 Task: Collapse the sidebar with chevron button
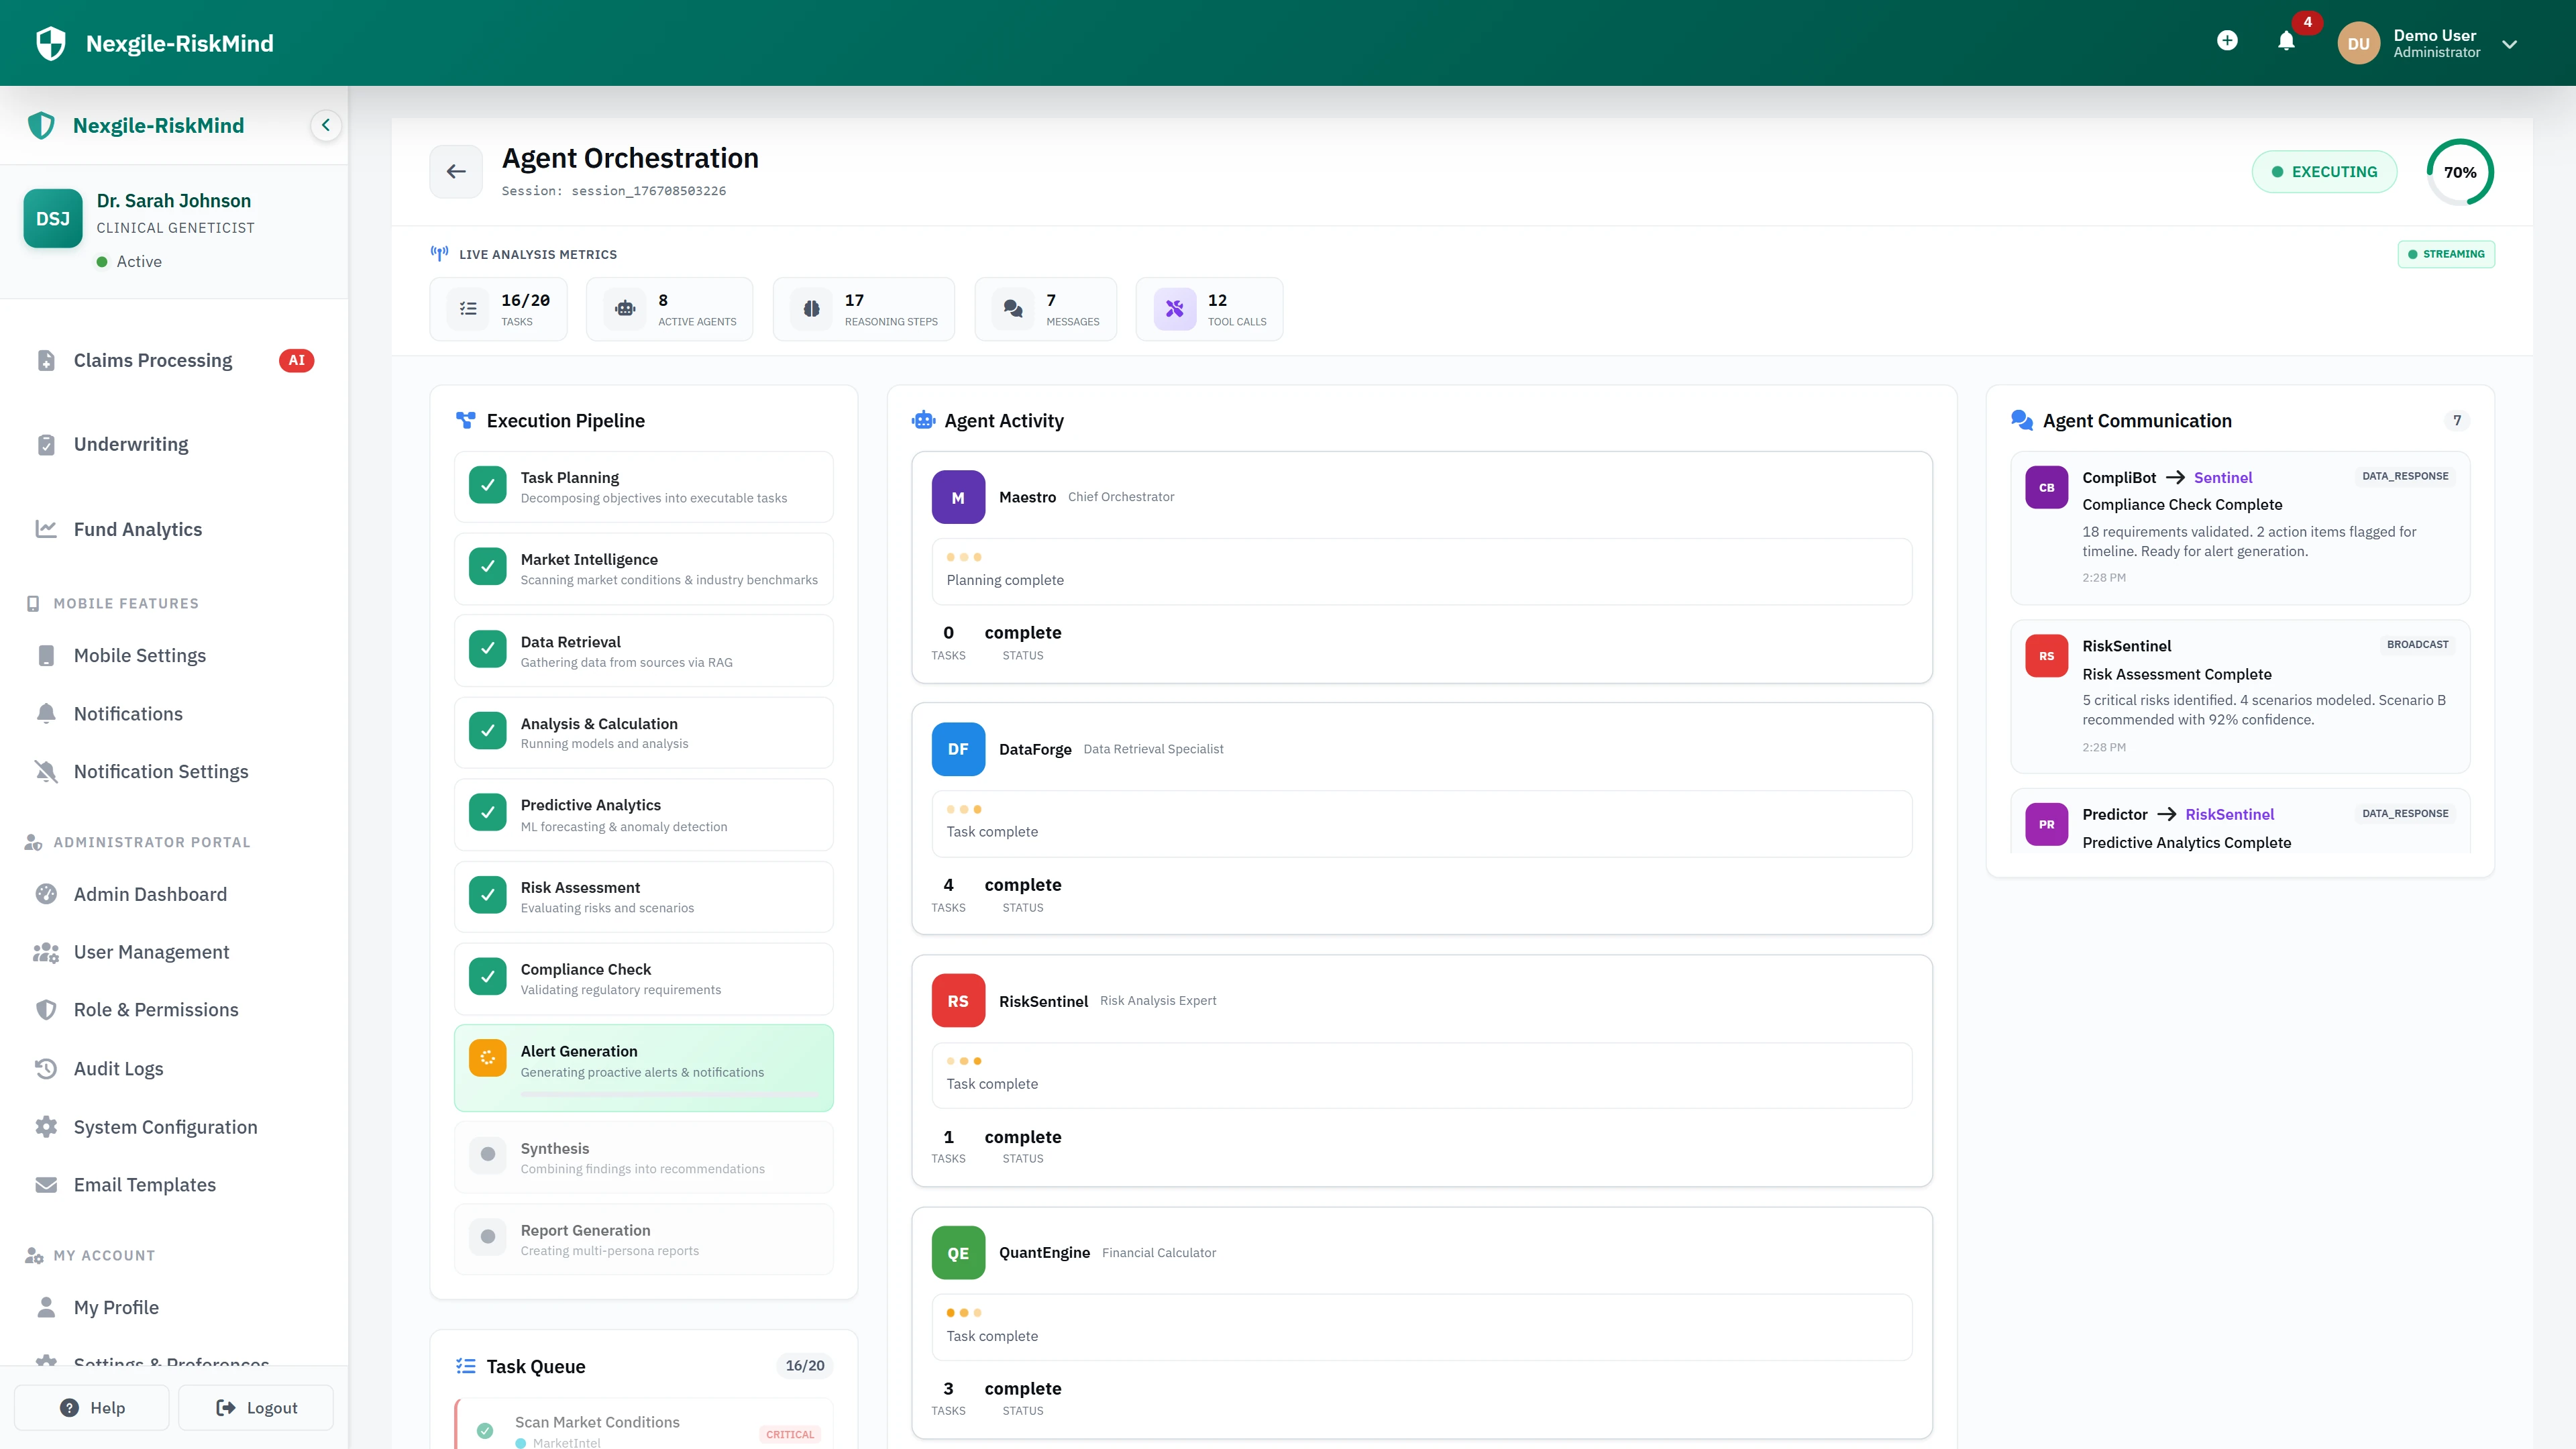(325, 125)
